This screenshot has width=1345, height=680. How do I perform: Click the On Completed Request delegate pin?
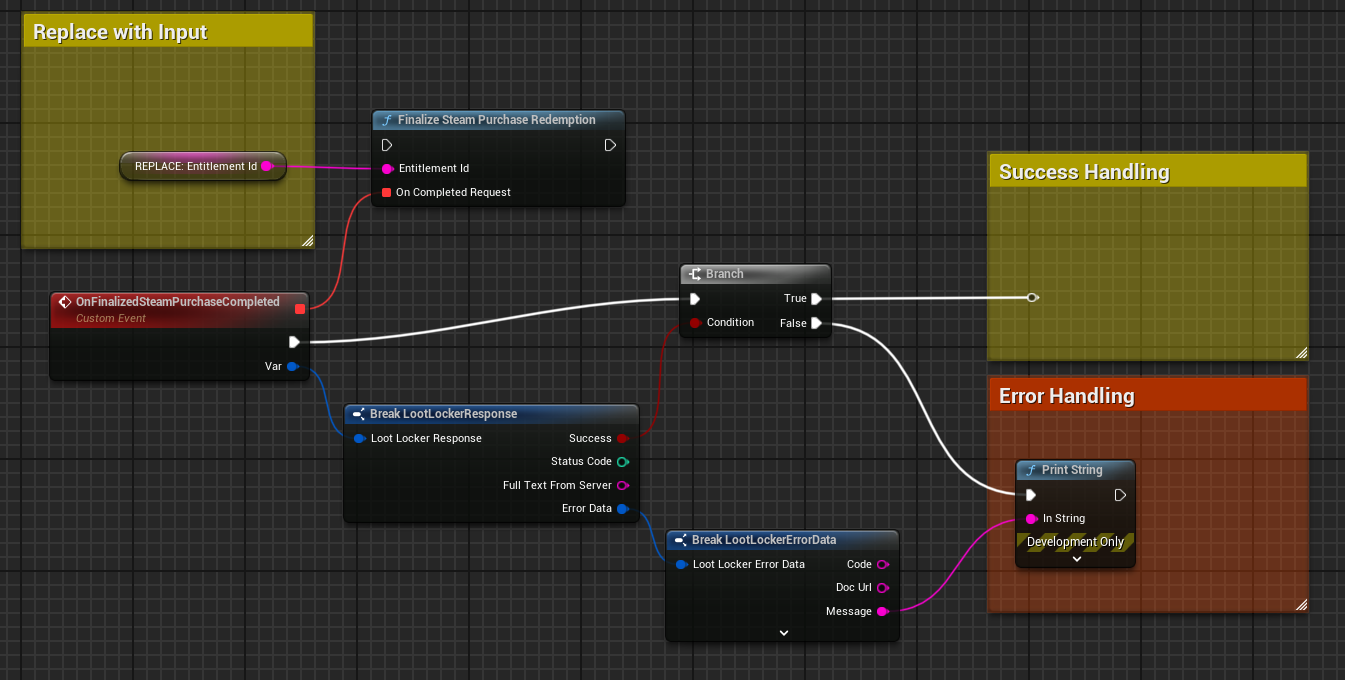click(x=387, y=192)
